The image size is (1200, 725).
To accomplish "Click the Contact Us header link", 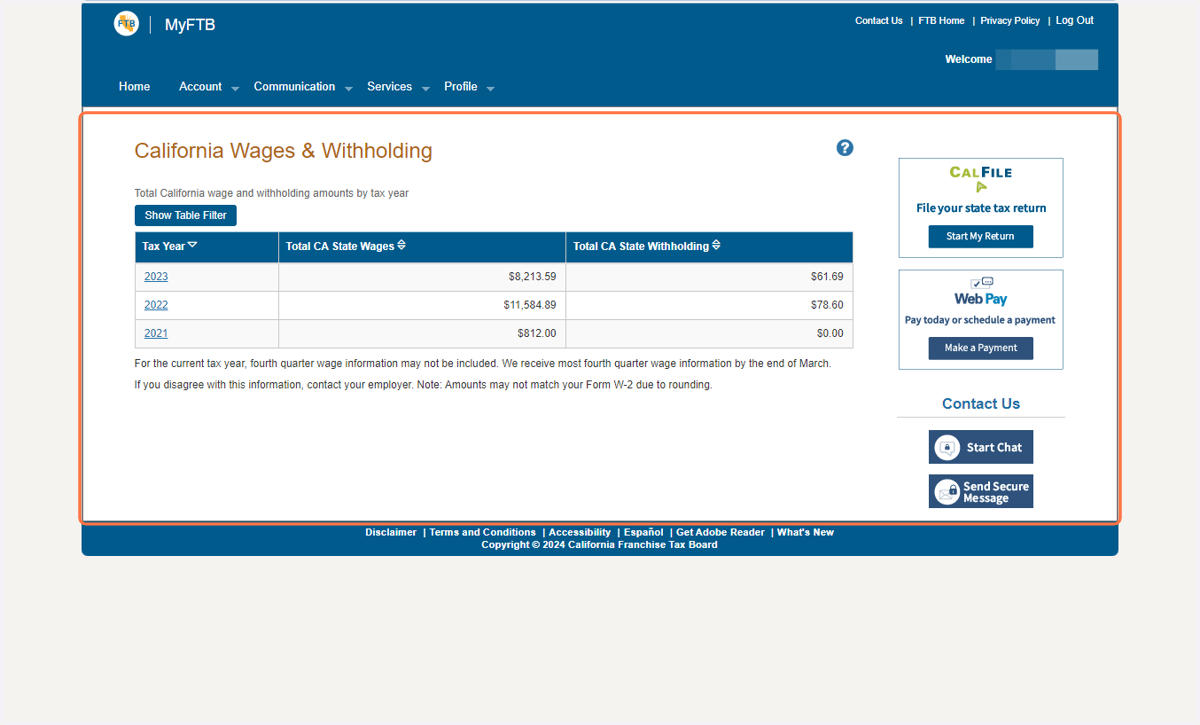I will pos(879,21).
